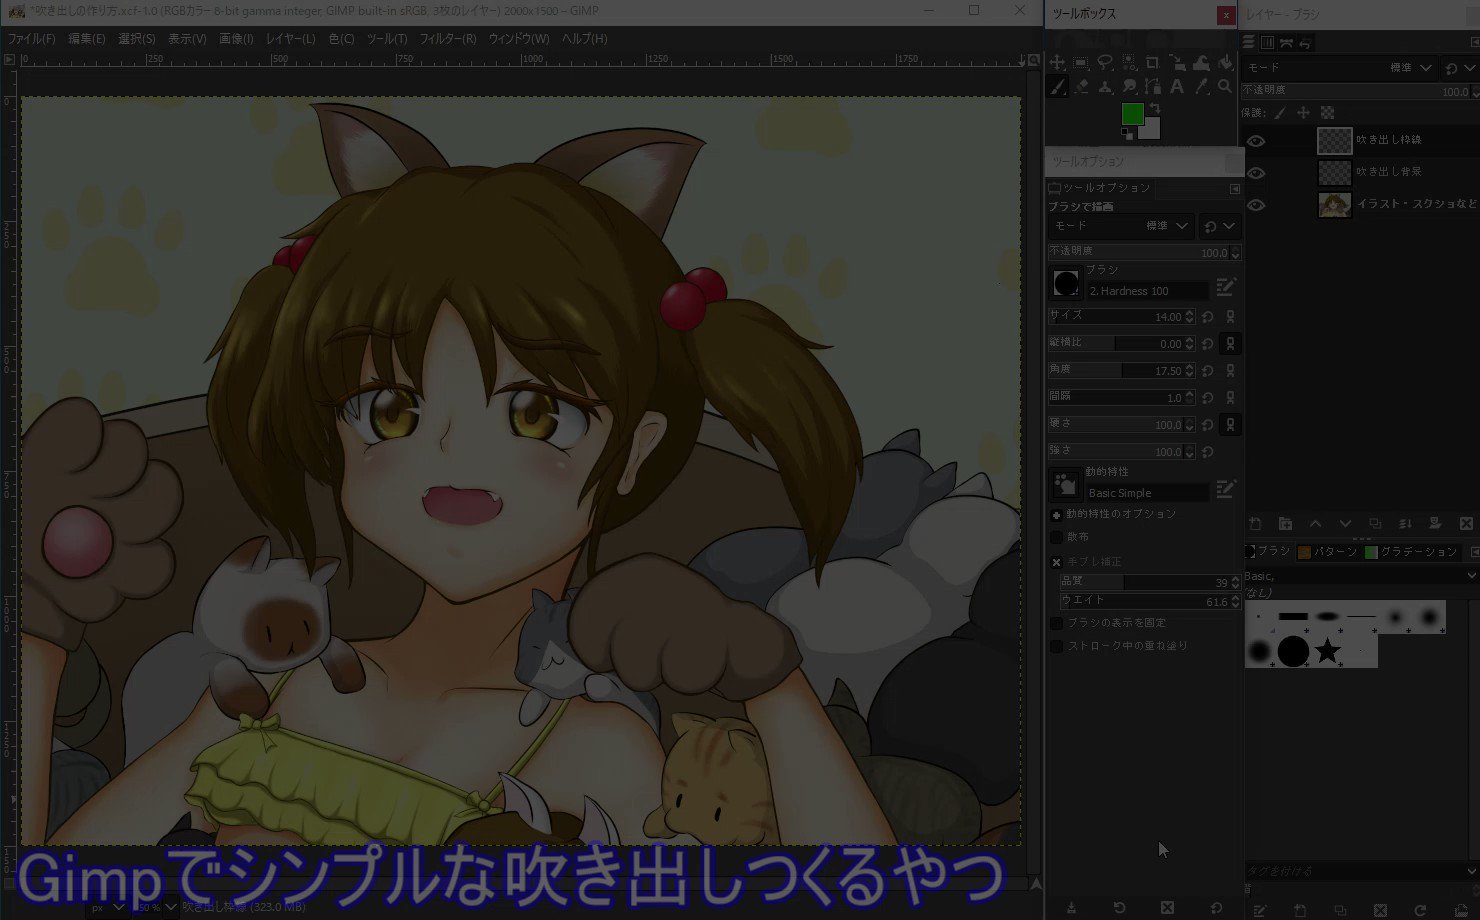Viewport: 1480px width, 920px height.
Task: Open フィルター(R) menu
Action: click(447, 38)
